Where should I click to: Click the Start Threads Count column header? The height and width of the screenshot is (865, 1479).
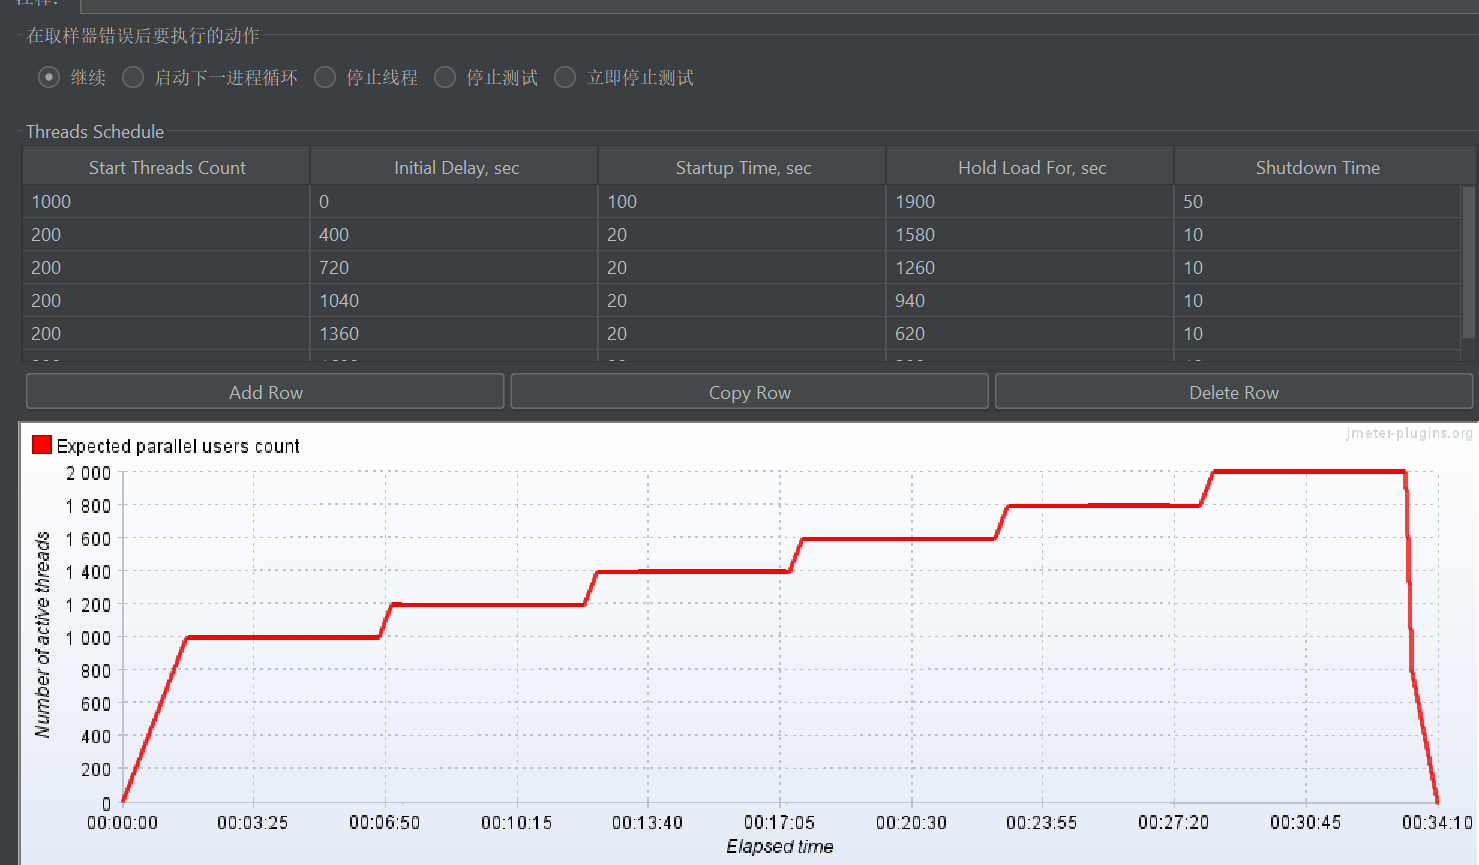tap(167, 167)
